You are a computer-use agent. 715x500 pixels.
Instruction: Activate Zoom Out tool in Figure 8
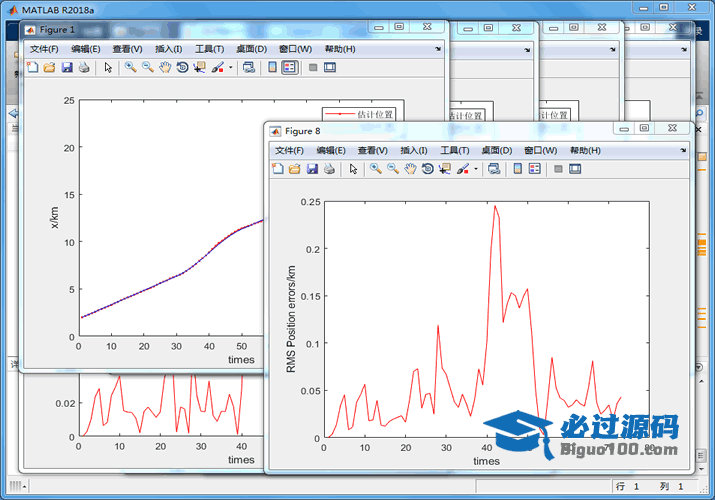tap(393, 169)
